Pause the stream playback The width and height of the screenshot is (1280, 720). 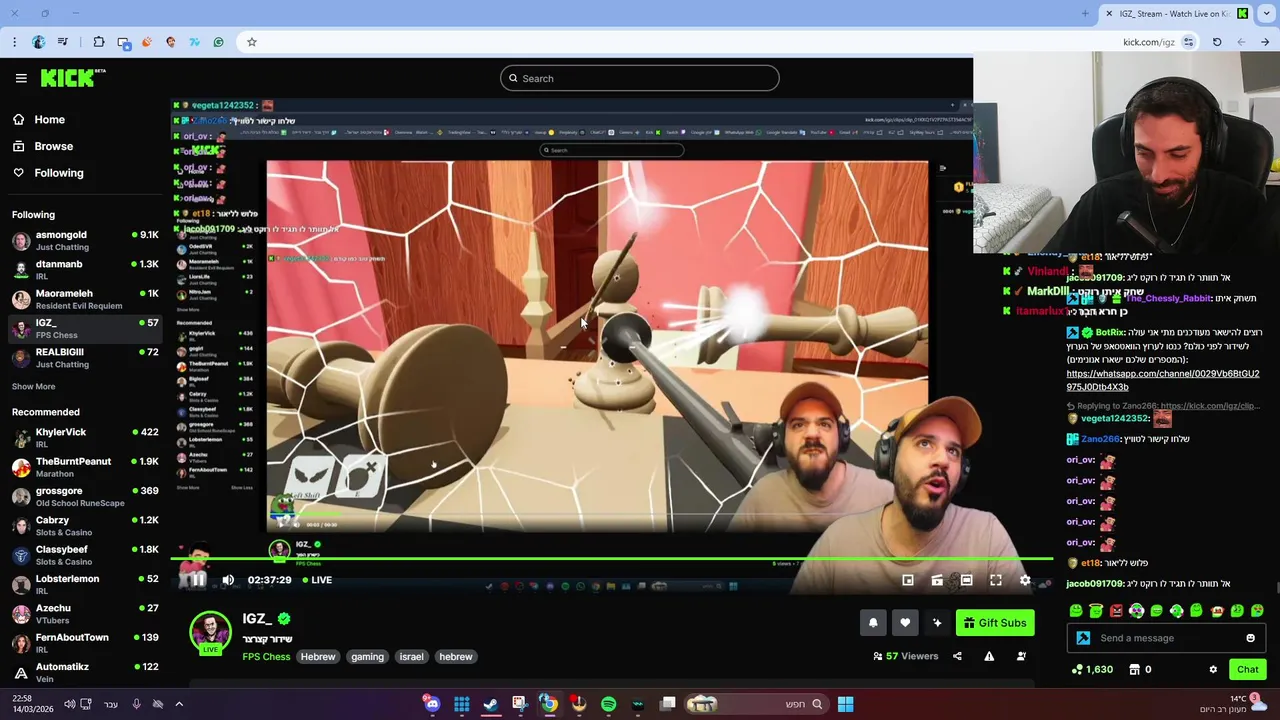(x=198, y=580)
